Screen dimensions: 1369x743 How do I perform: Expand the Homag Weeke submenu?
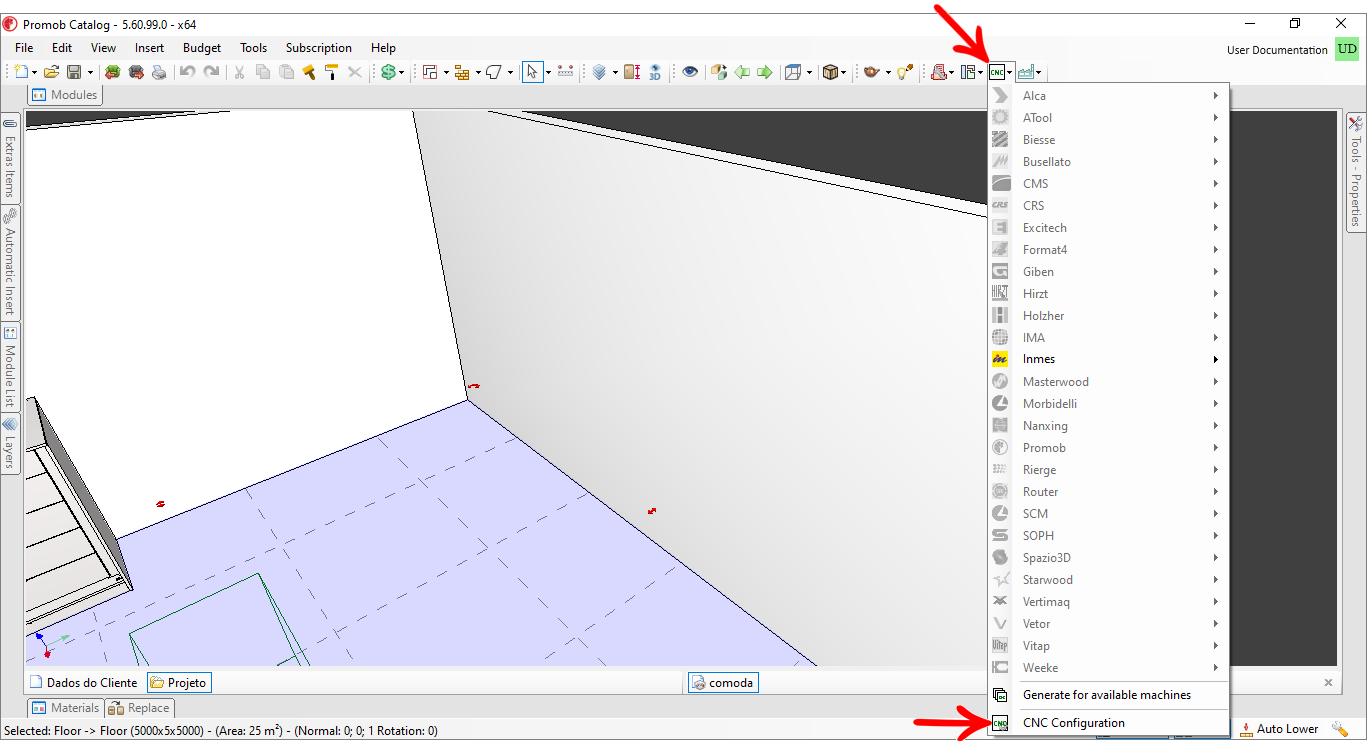click(1107, 668)
